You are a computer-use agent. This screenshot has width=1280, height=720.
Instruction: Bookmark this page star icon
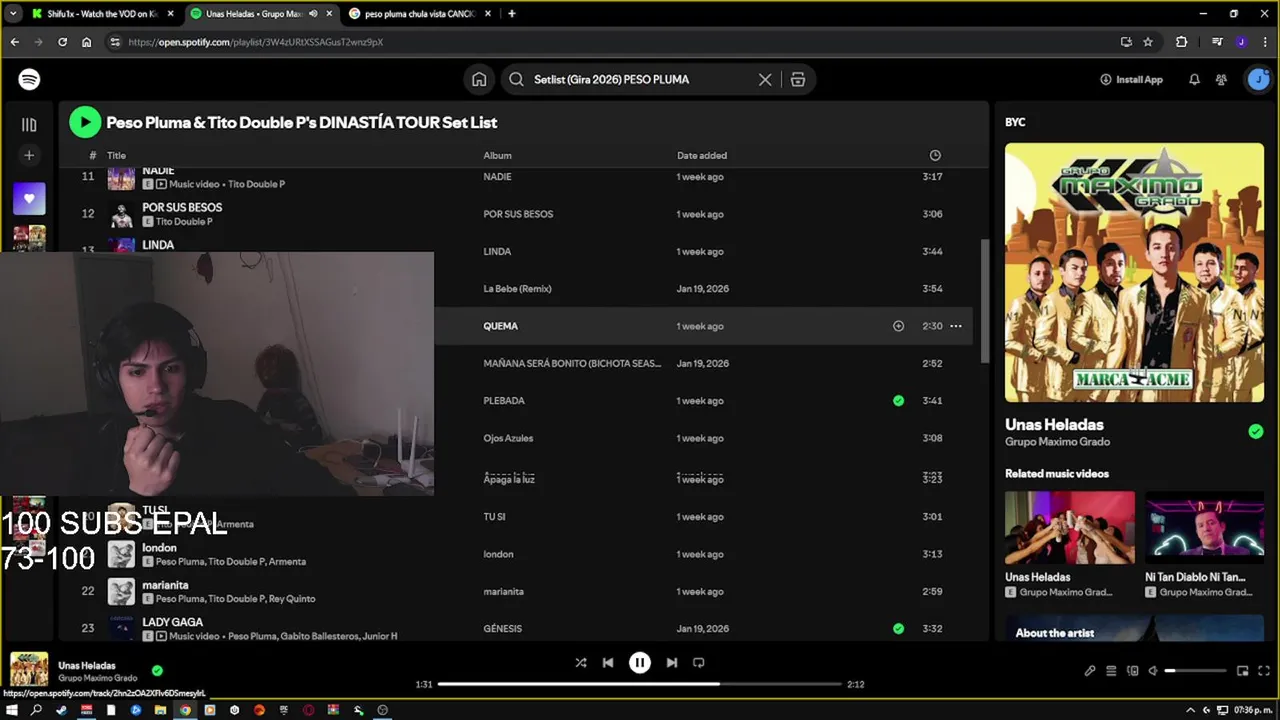(x=1148, y=42)
